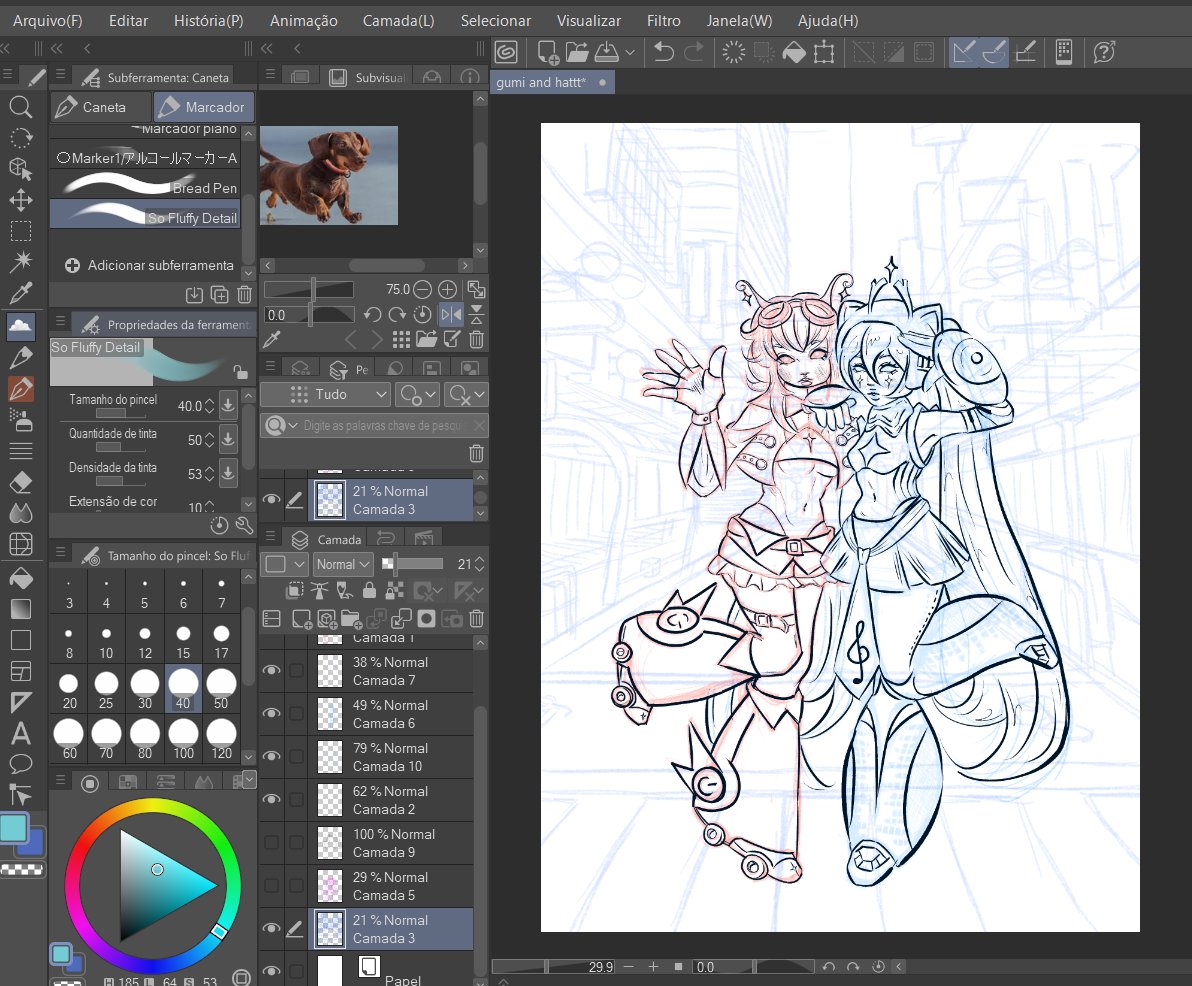The image size is (1192, 986).
Task: Select the Zoom magnifier tool
Action: pos(21,106)
